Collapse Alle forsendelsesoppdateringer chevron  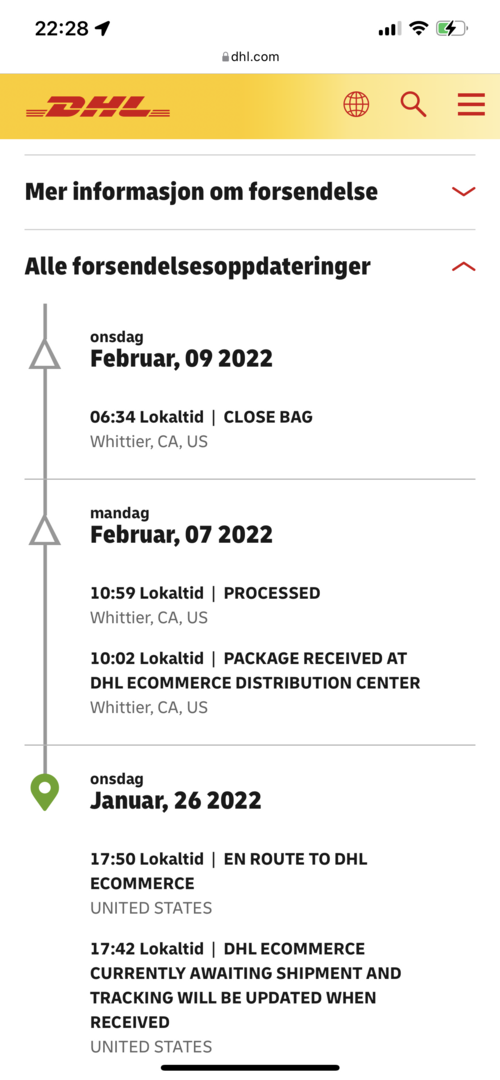tap(463, 267)
